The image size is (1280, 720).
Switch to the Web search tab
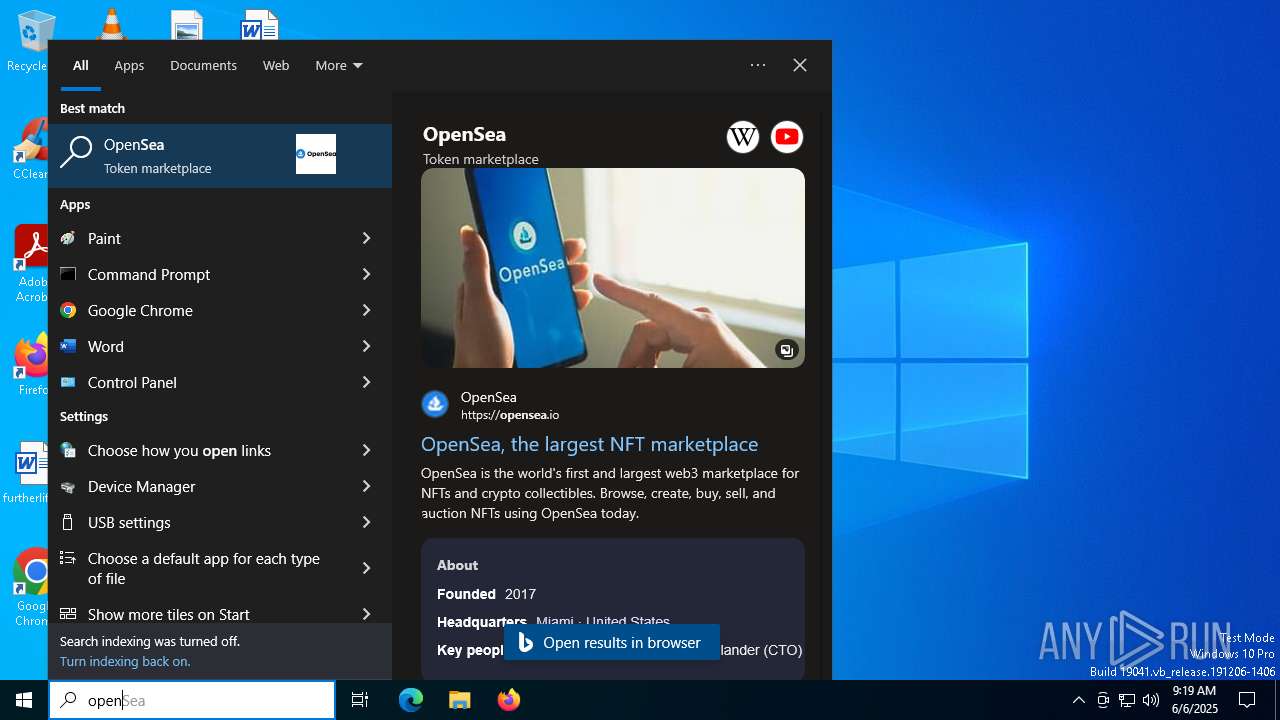click(276, 65)
